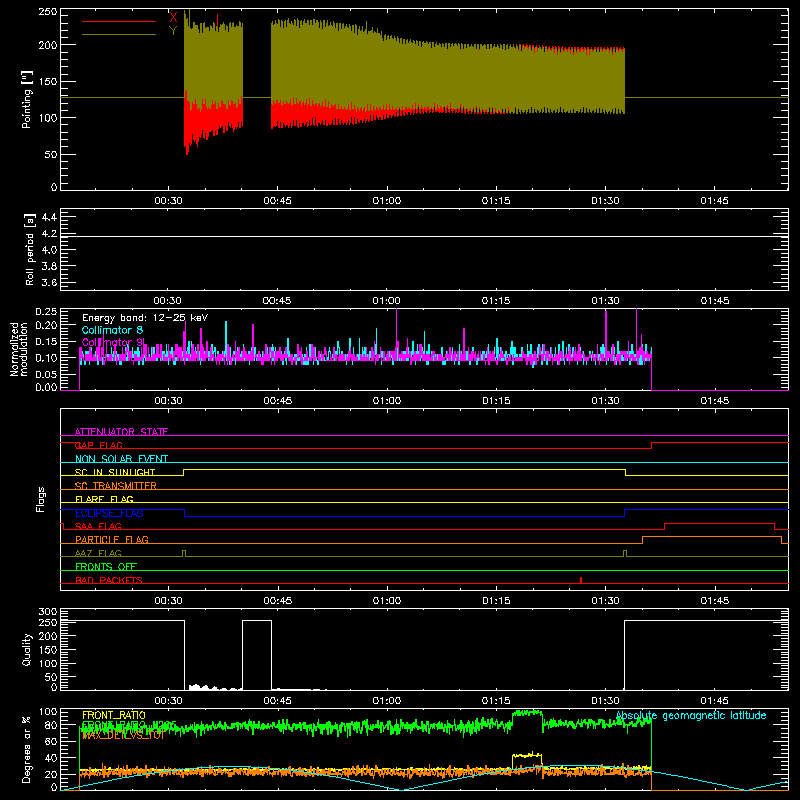Screen dimensions: 800x800
Task: Click the 0.25 tick on modulation axis
Action: point(46,312)
